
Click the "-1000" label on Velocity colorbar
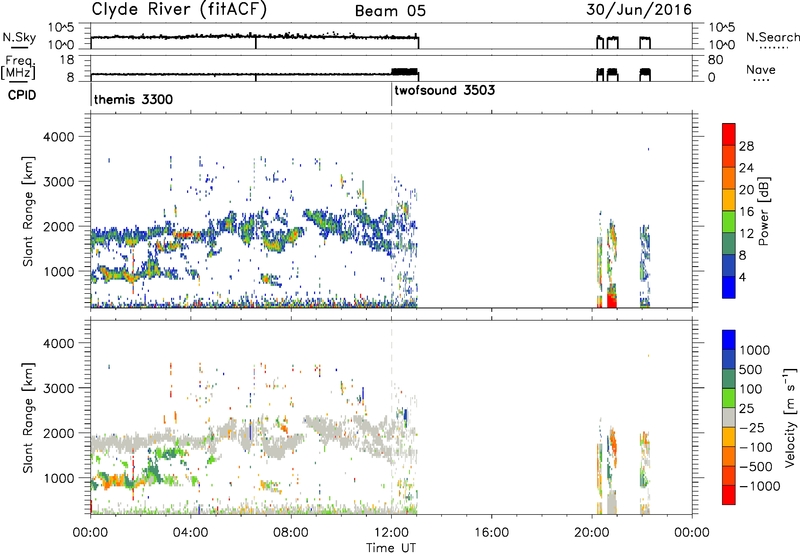[759, 486]
